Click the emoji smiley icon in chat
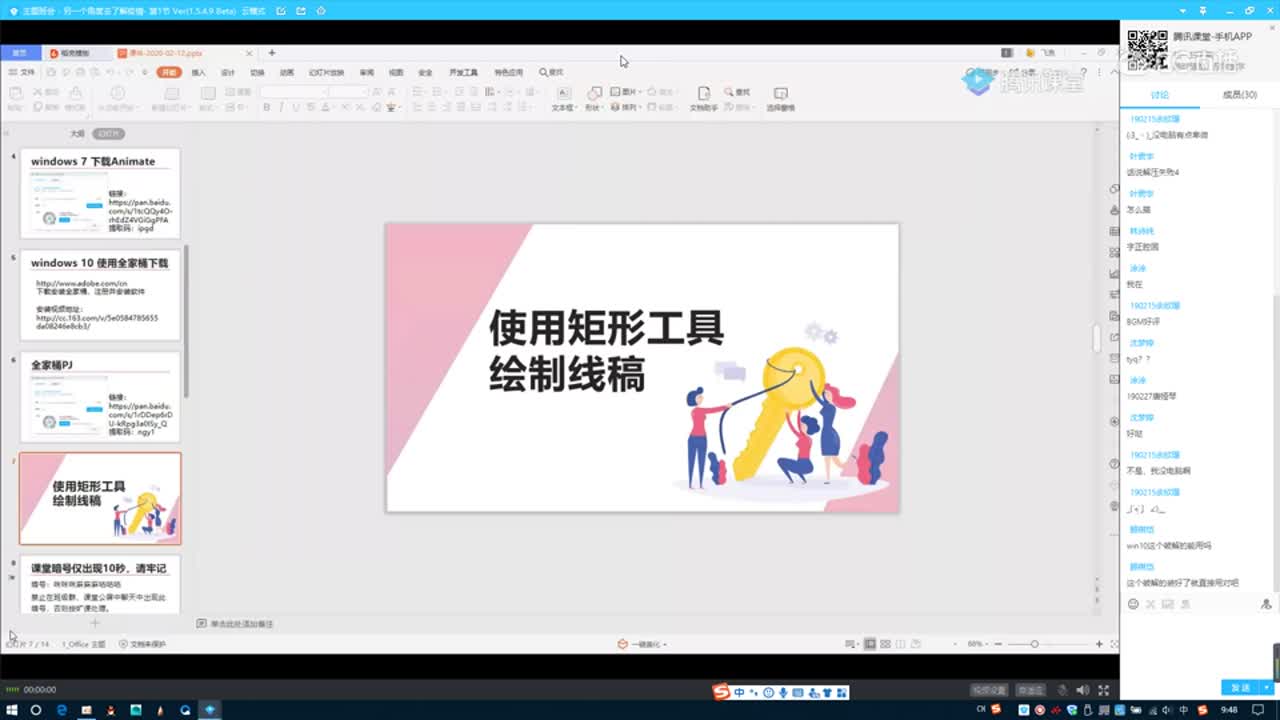Image resolution: width=1280 pixels, height=720 pixels. click(1133, 604)
